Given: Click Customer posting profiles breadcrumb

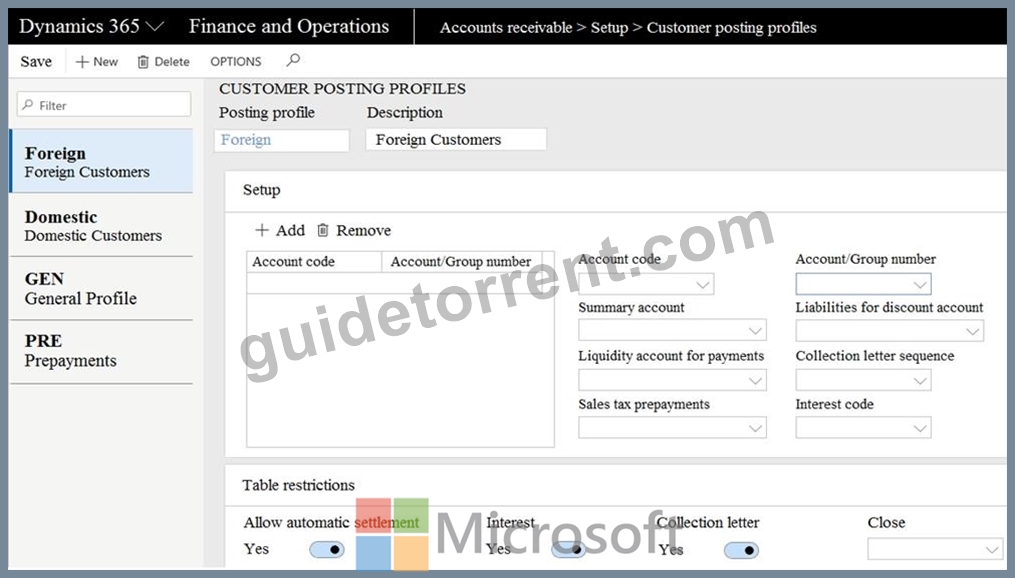Looking at the screenshot, I should pyautogui.click(x=731, y=28).
